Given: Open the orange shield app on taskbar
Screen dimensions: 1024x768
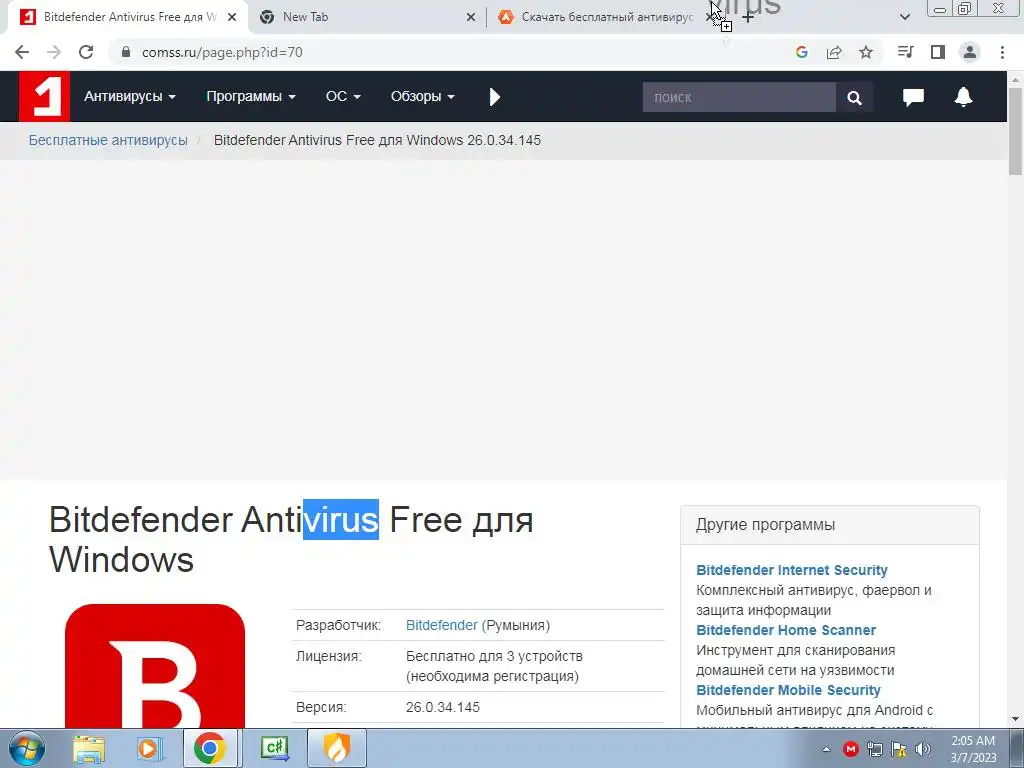Looking at the screenshot, I should coord(337,748).
